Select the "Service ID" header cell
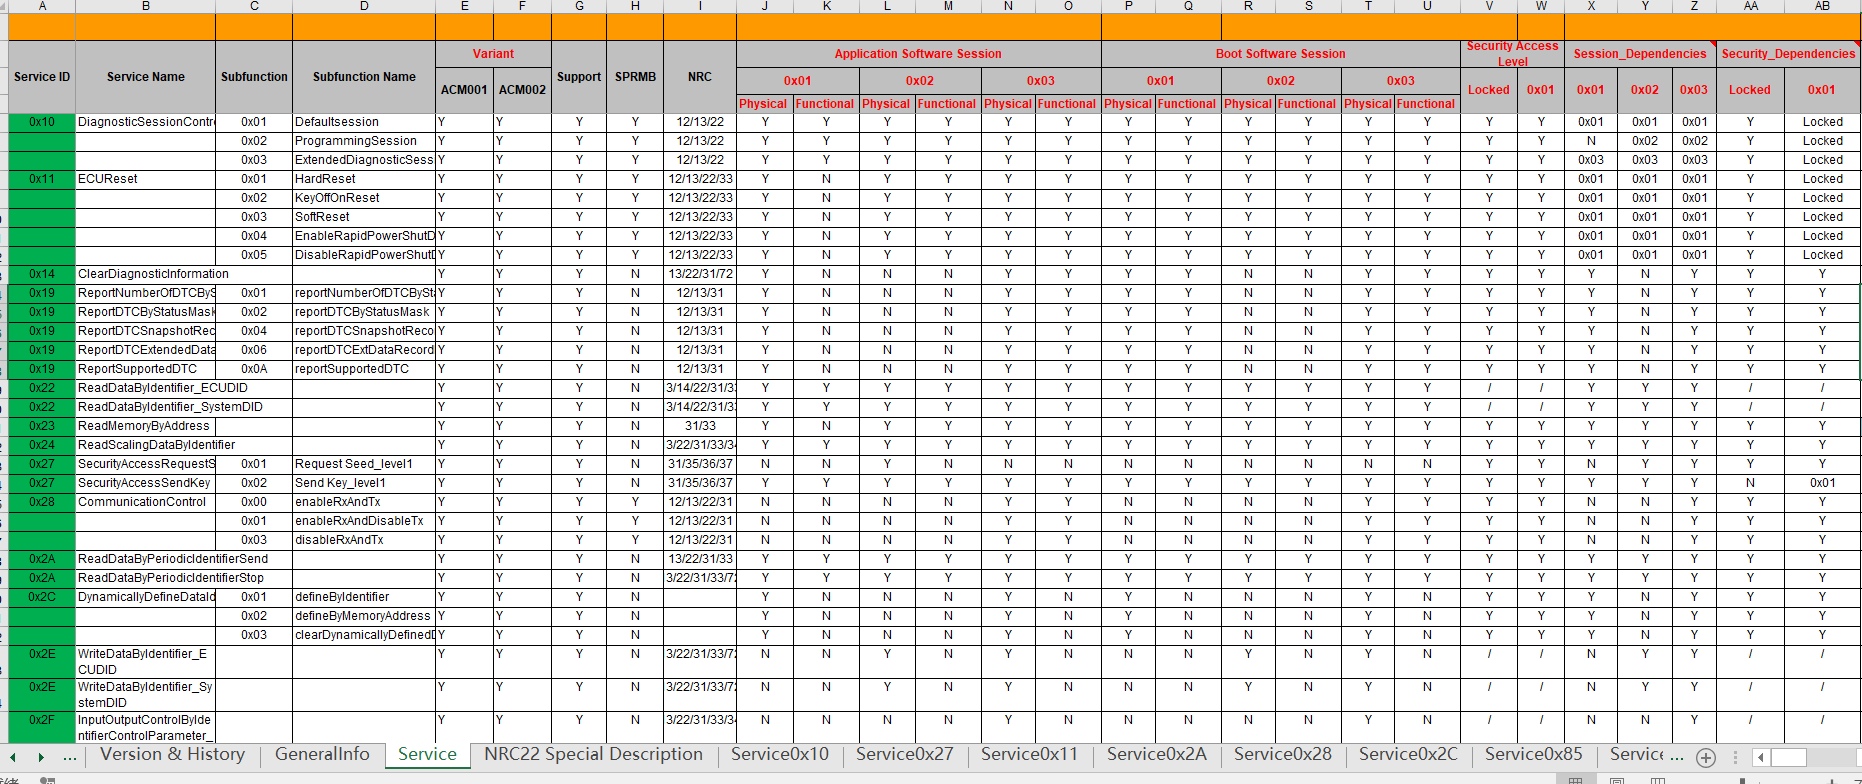The image size is (1862, 784). pyautogui.click(x=42, y=77)
